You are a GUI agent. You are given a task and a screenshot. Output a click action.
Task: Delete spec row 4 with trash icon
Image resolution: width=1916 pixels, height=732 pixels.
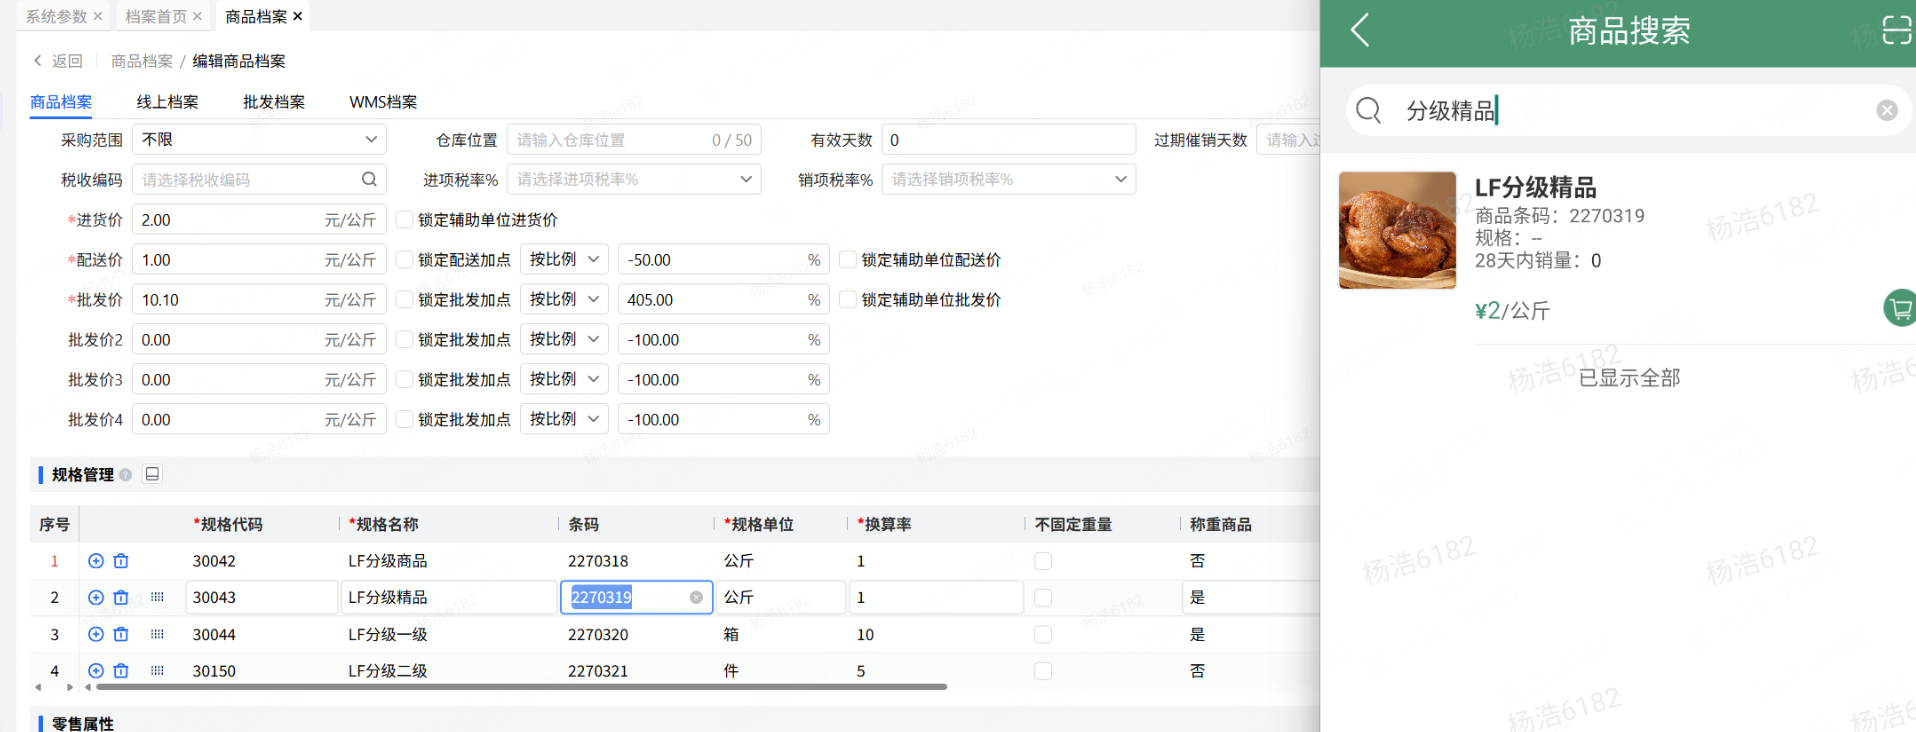click(x=121, y=671)
